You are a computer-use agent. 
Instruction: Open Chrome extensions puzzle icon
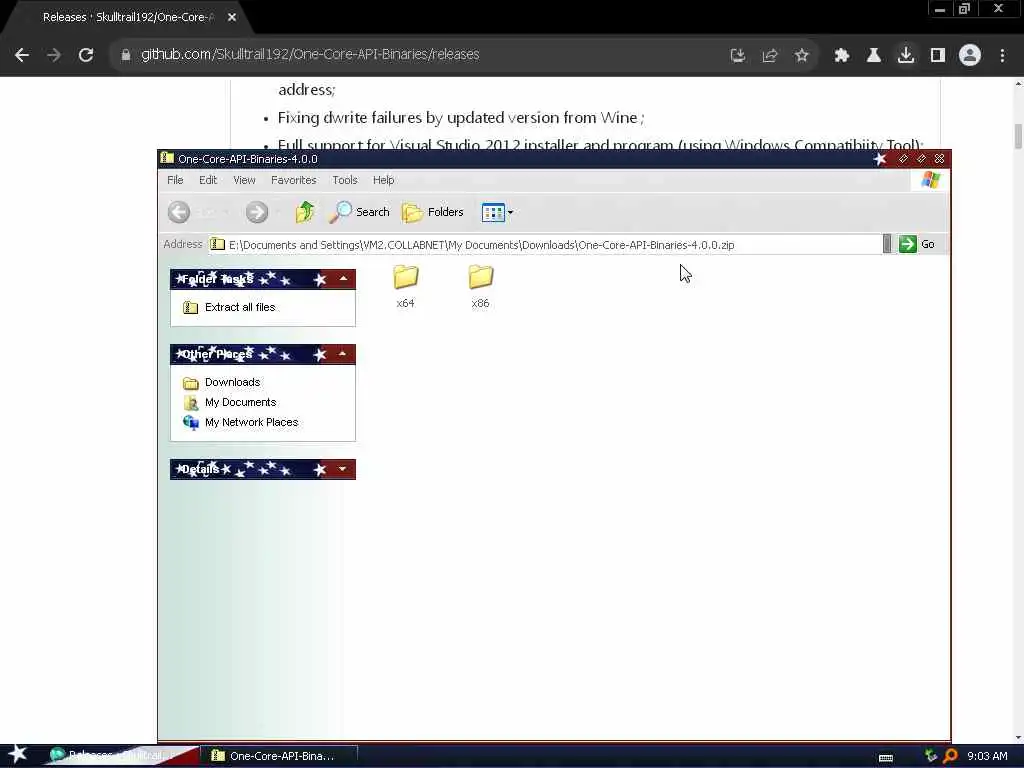pos(841,56)
